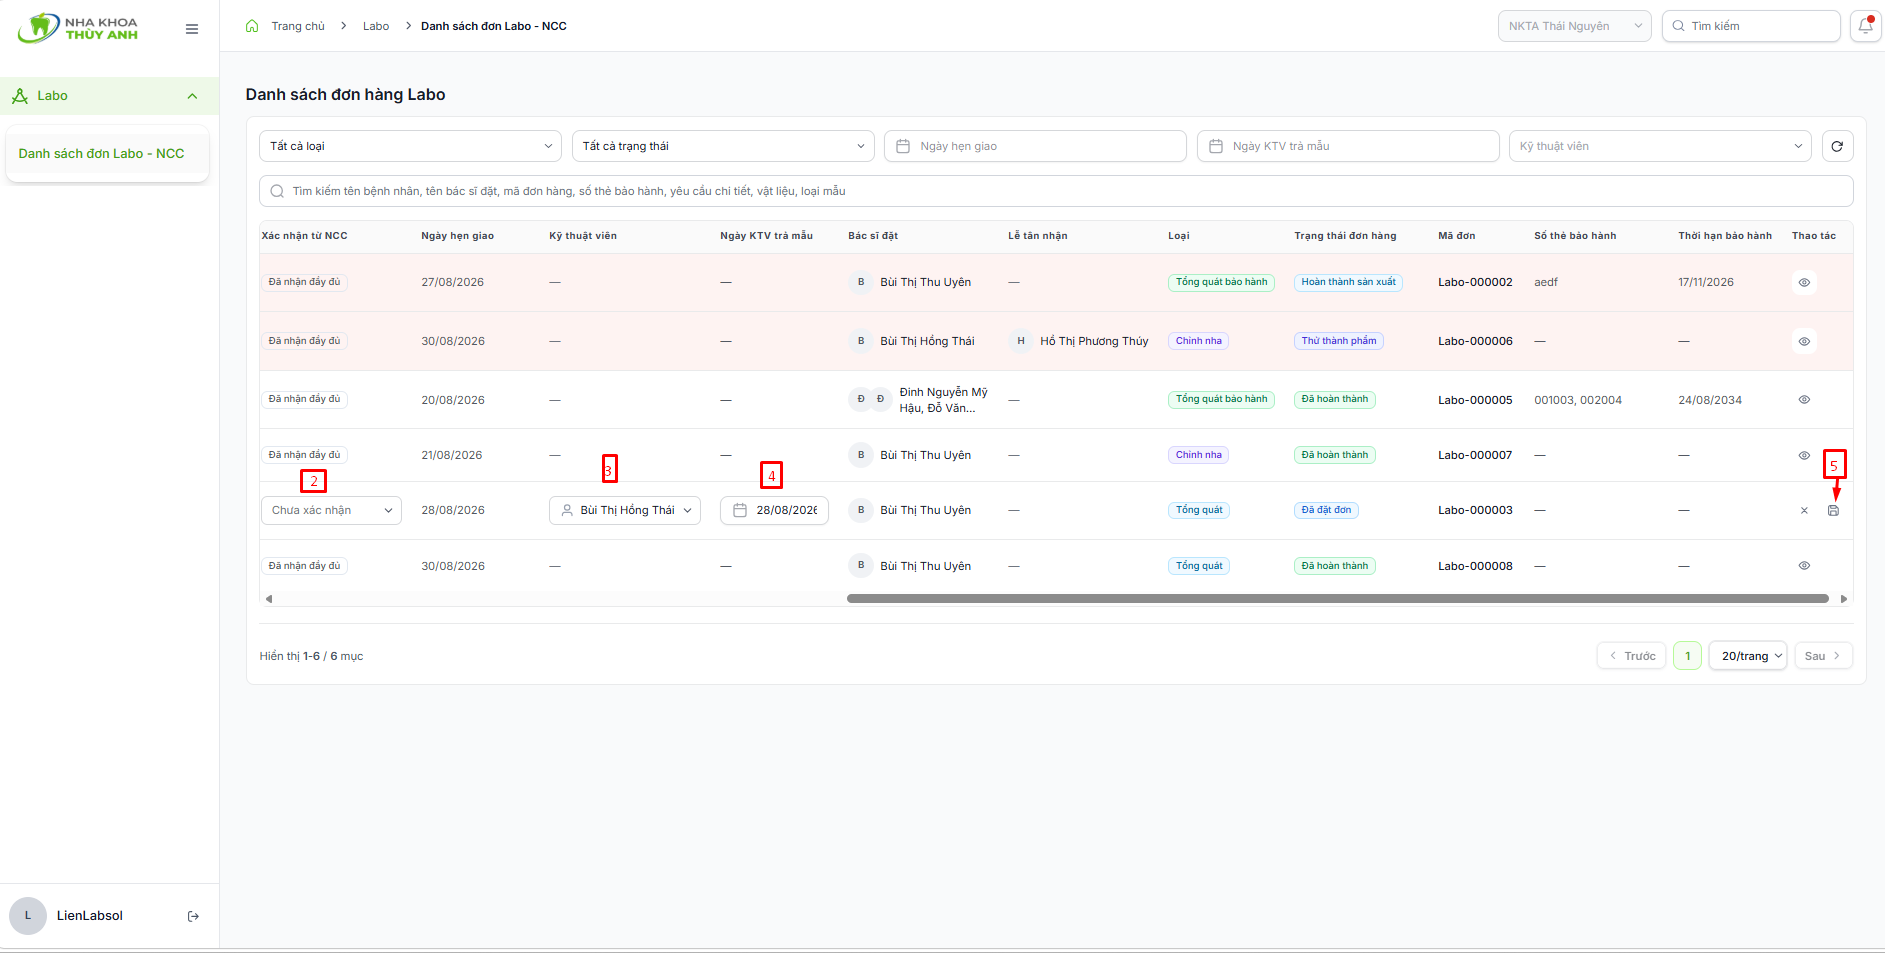Screen dimensions: 1885x953
Task: Click 'Hoàn thành sản xuất' status tag
Action: click(x=1348, y=282)
